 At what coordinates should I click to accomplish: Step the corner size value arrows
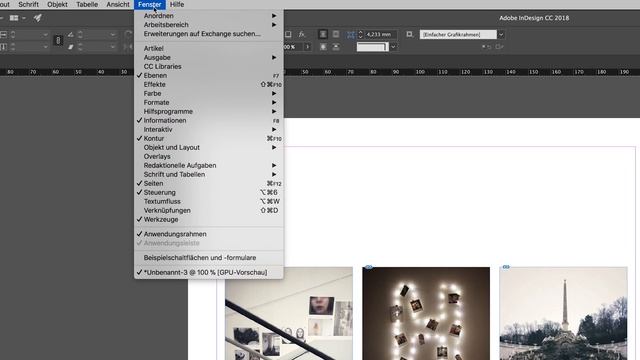pyautogui.click(x=360, y=35)
